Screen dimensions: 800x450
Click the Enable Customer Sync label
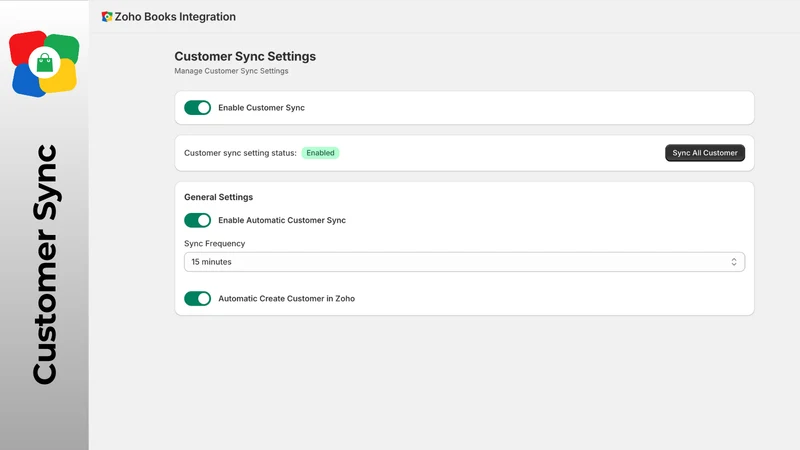coord(261,108)
